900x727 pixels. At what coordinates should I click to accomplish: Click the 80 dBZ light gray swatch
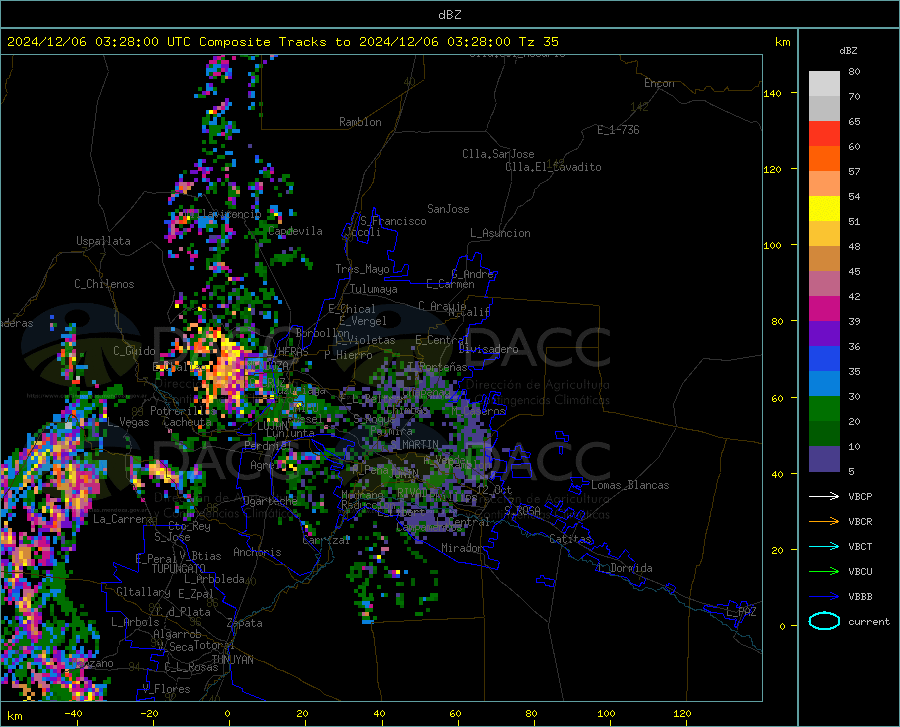pos(824,84)
